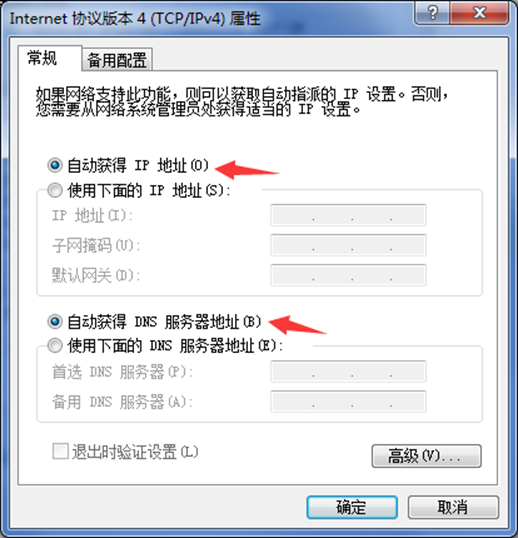Enable 退出时验证设置 checkbox

tap(60, 451)
